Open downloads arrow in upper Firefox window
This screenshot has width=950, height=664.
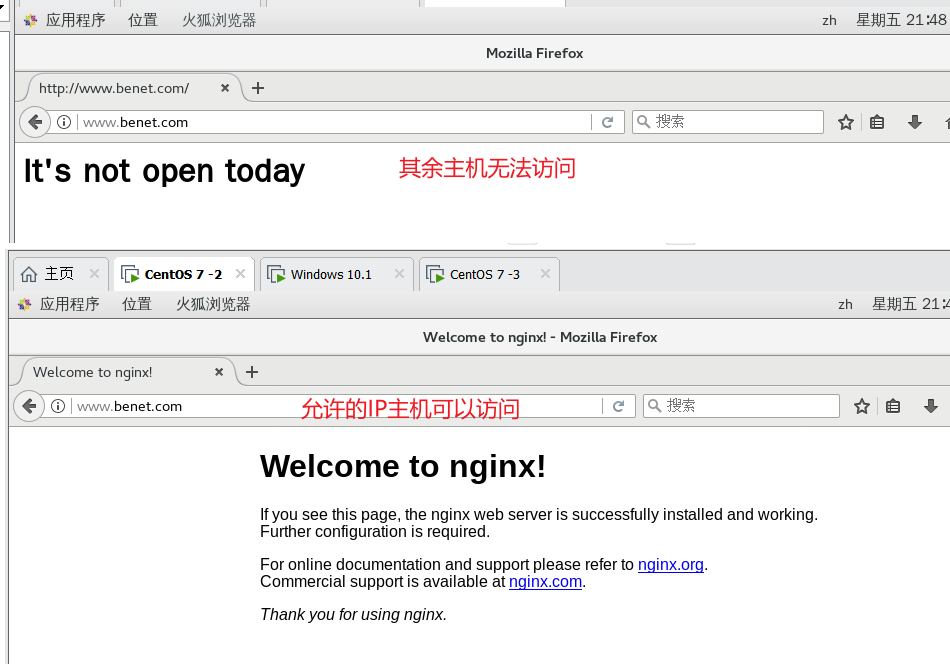point(915,122)
